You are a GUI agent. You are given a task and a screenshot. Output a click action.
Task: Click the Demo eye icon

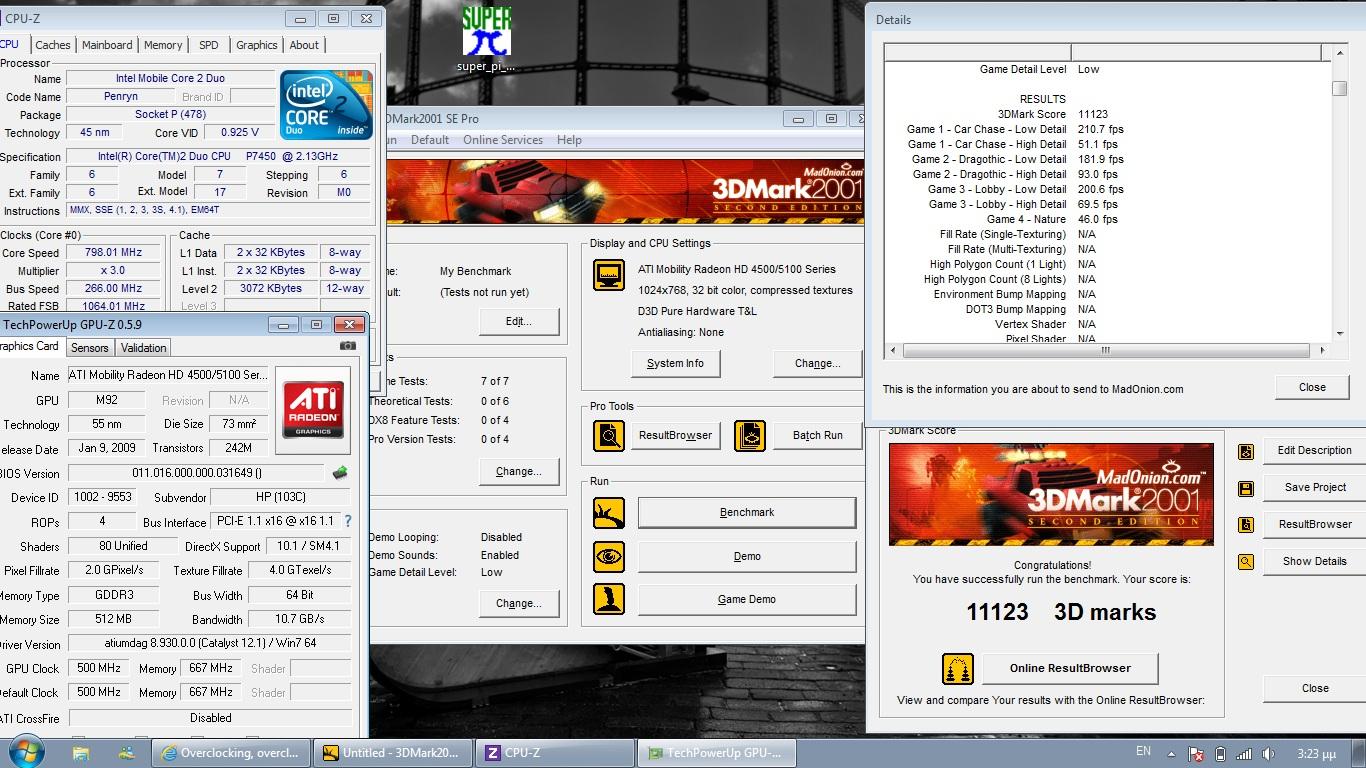(x=609, y=556)
